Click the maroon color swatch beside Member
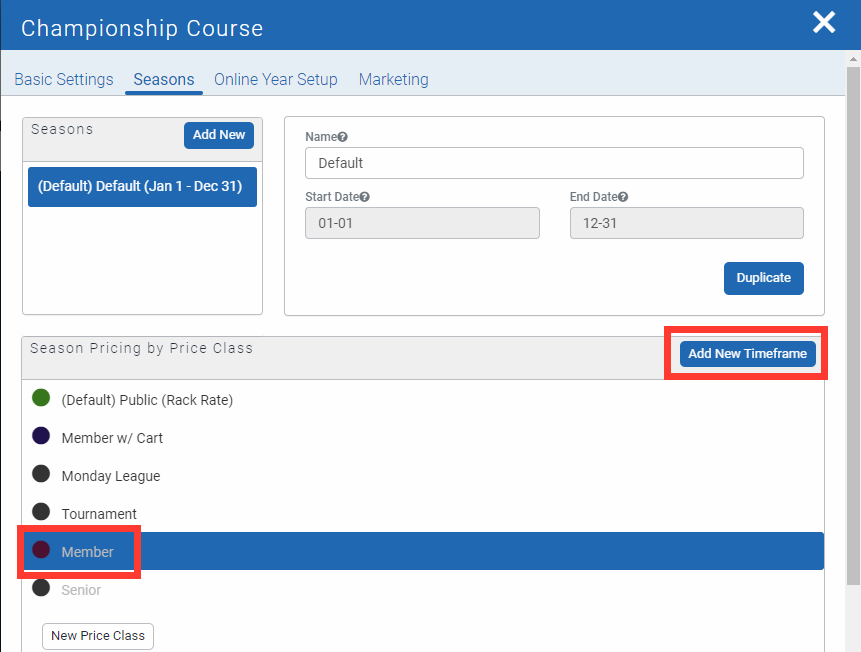This screenshot has width=861, height=652. pos(41,551)
